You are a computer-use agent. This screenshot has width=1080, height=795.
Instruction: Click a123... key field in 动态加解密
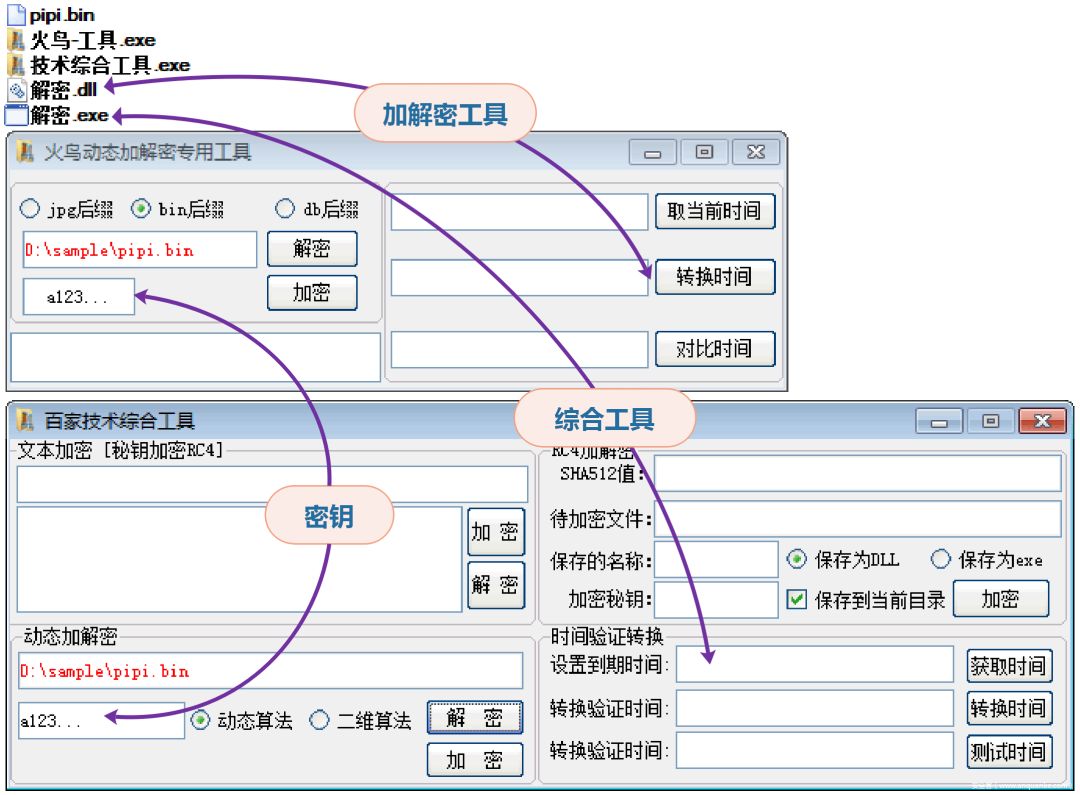tap(101, 721)
